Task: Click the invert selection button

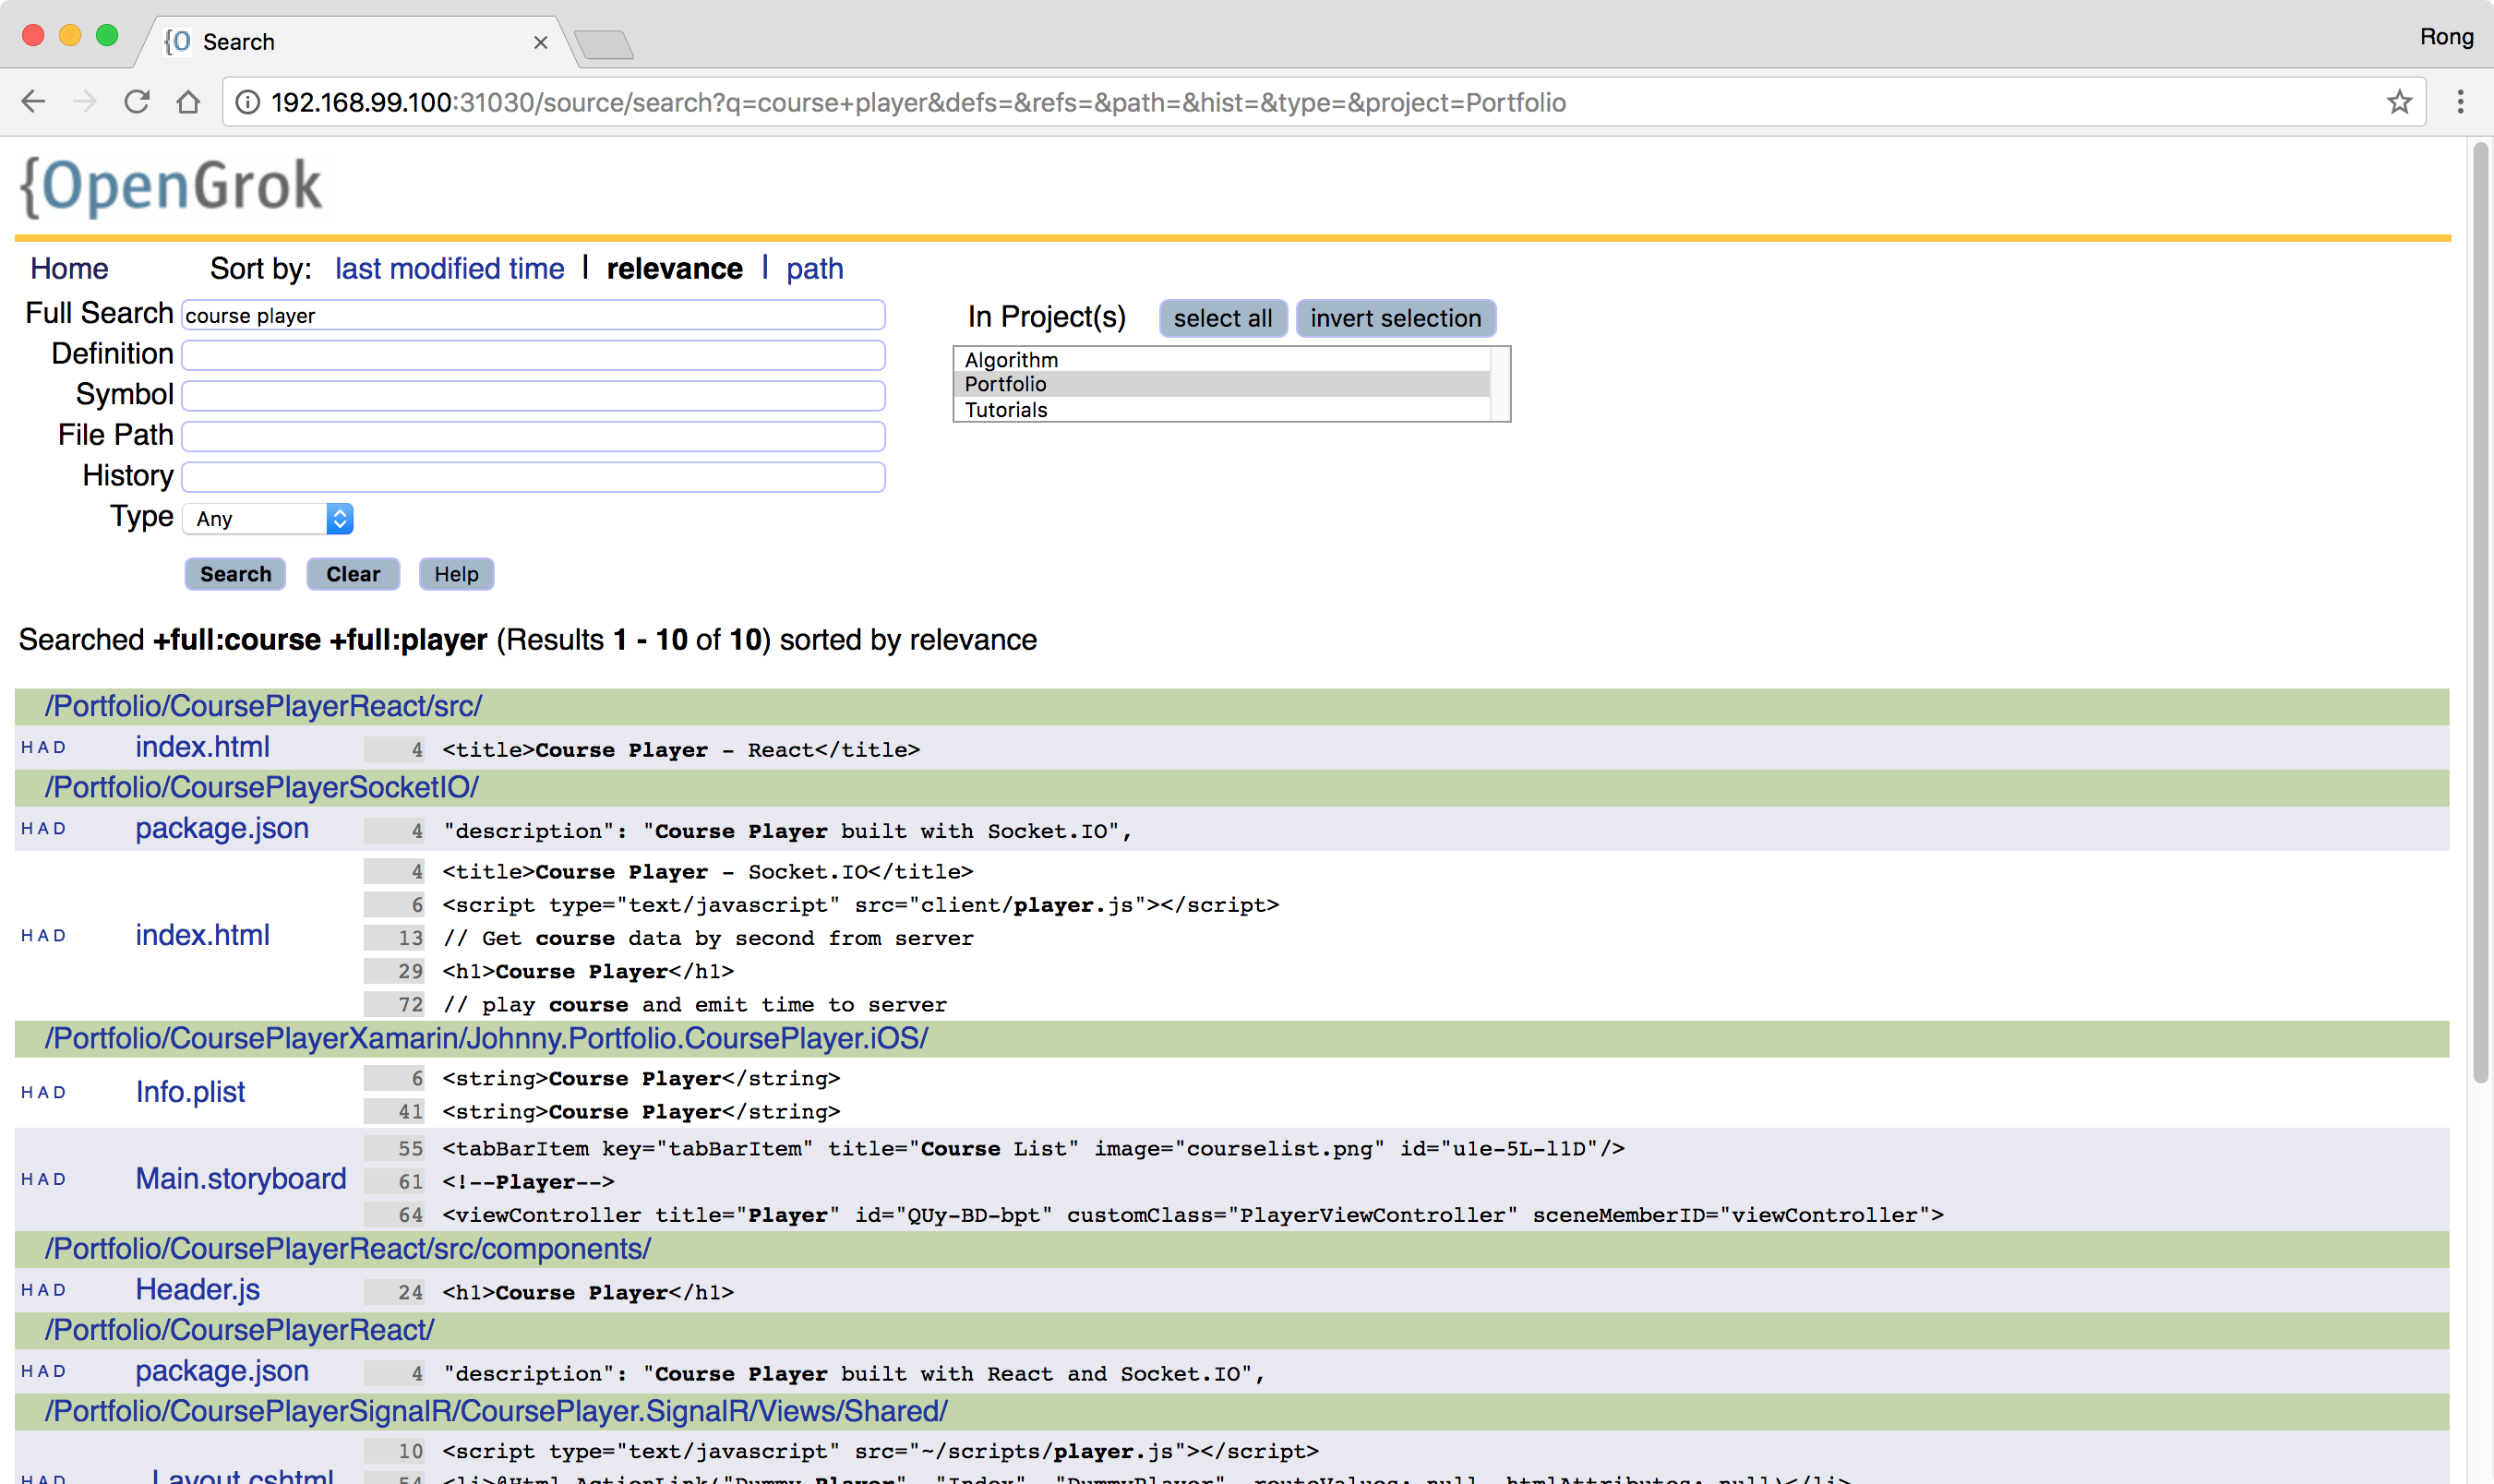Action: [1395, 318]
